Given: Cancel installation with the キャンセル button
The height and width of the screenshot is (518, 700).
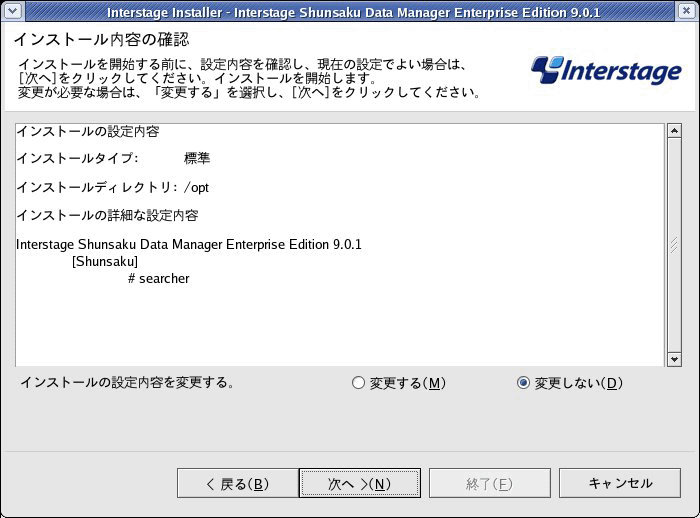Looking at the screenshot, I should click(x=620, y=483).
